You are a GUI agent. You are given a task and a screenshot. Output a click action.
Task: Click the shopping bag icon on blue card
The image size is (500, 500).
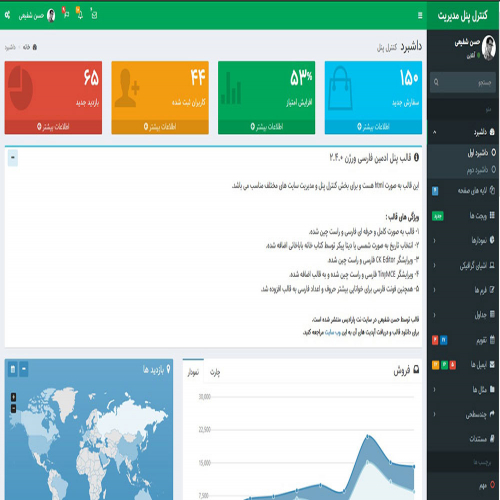(x=340, y=88)
